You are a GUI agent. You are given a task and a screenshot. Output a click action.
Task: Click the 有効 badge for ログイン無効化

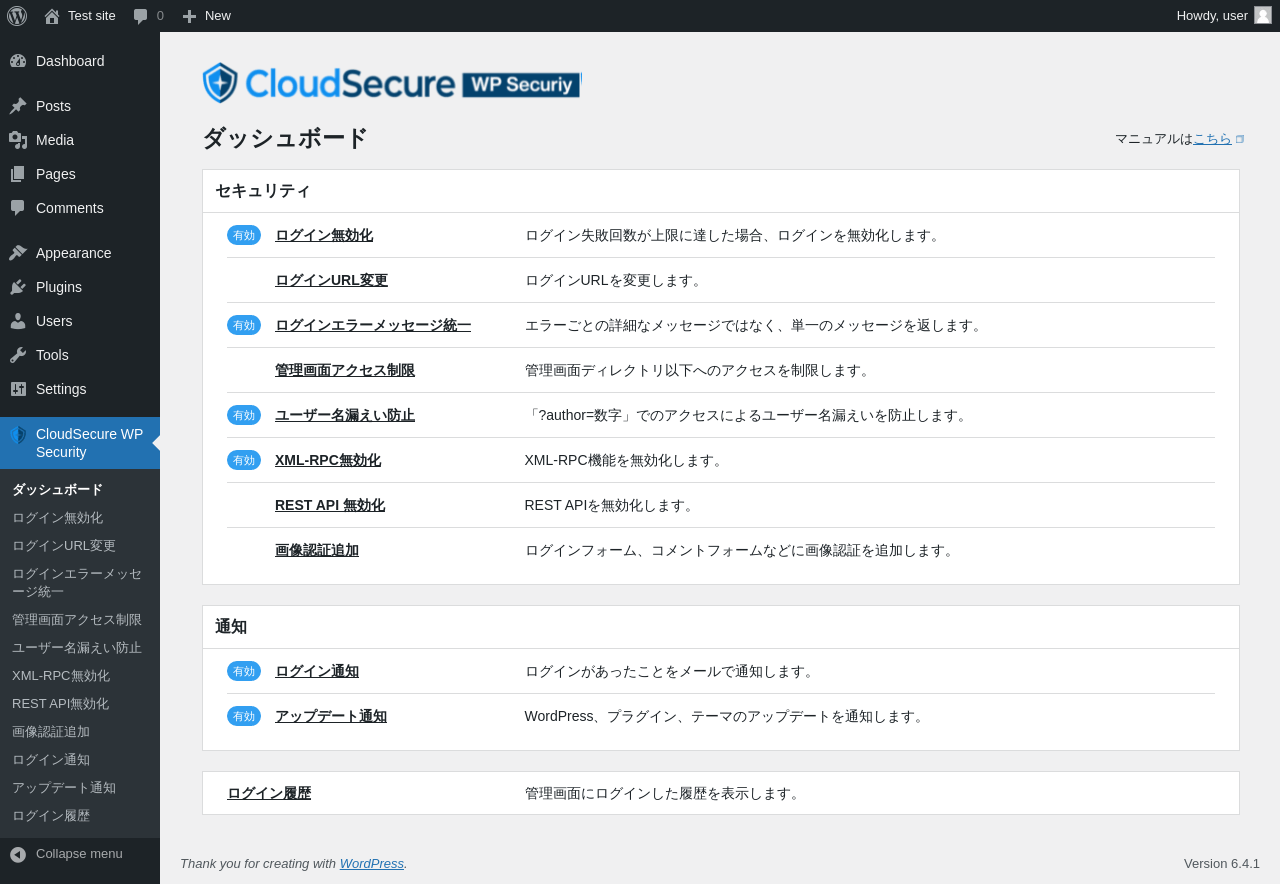[244, 235]
